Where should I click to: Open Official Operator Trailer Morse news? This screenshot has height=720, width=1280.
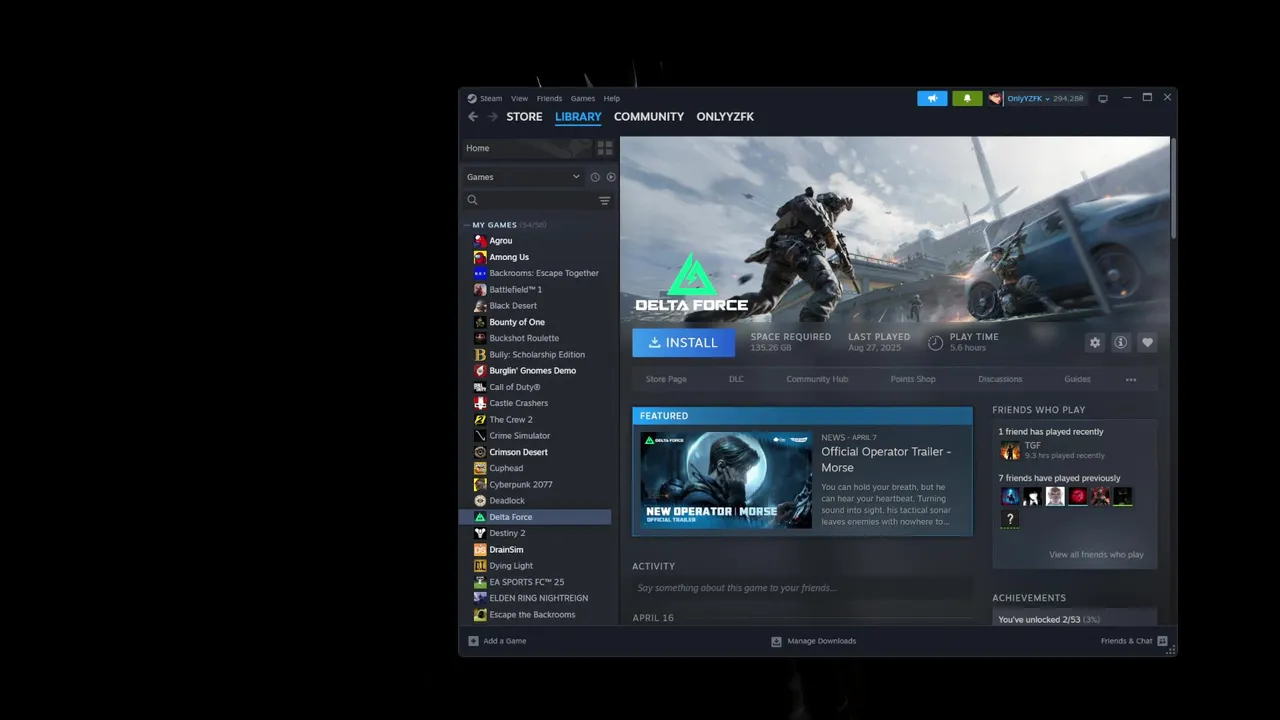(886, 460)
